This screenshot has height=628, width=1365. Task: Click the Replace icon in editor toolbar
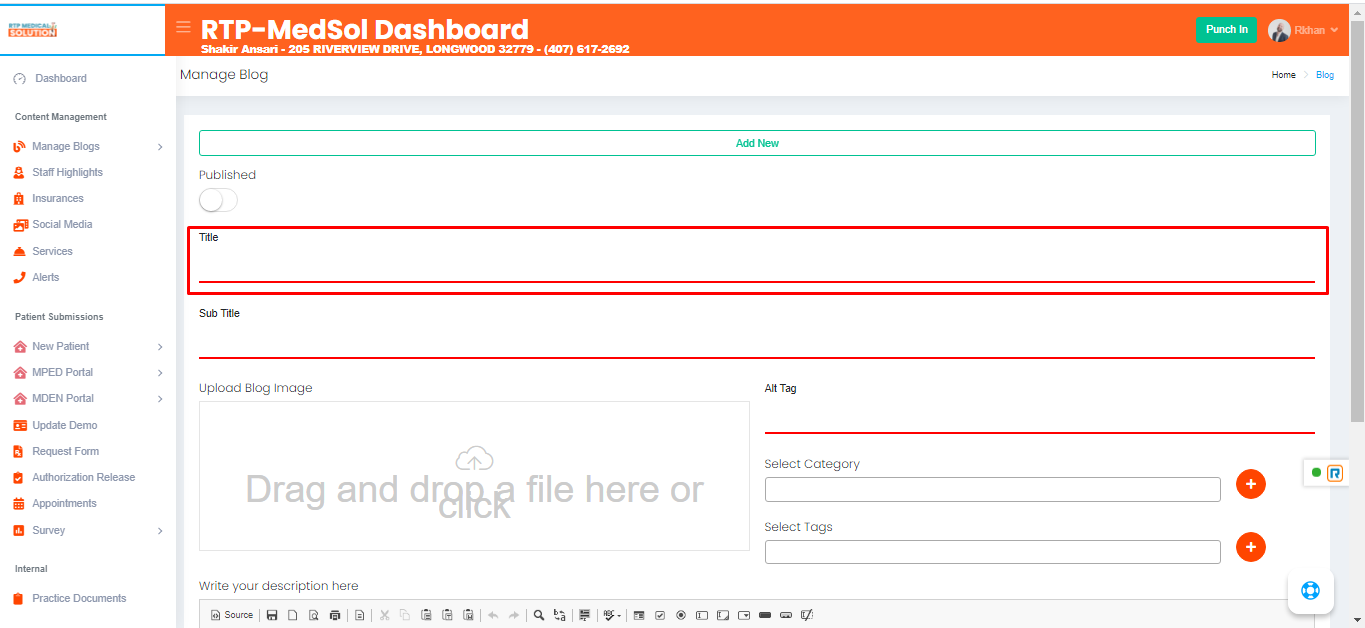[x=559, y=615]
